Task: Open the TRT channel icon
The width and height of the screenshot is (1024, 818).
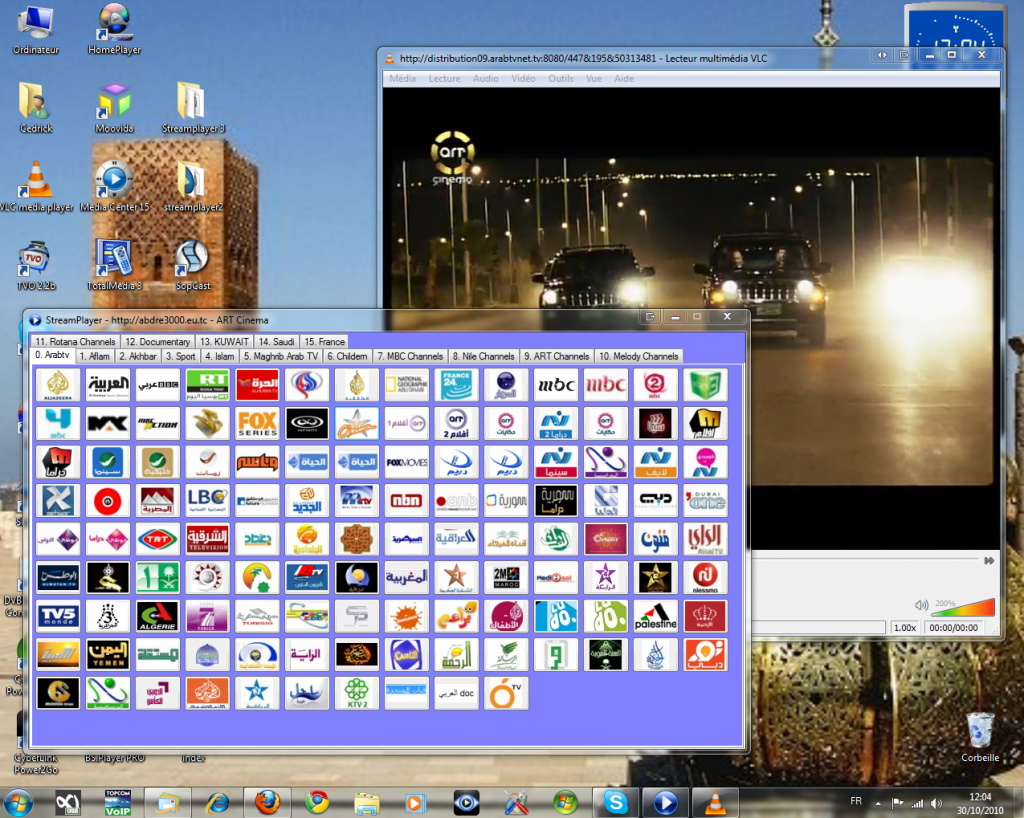Action: (x=158, y=539)
